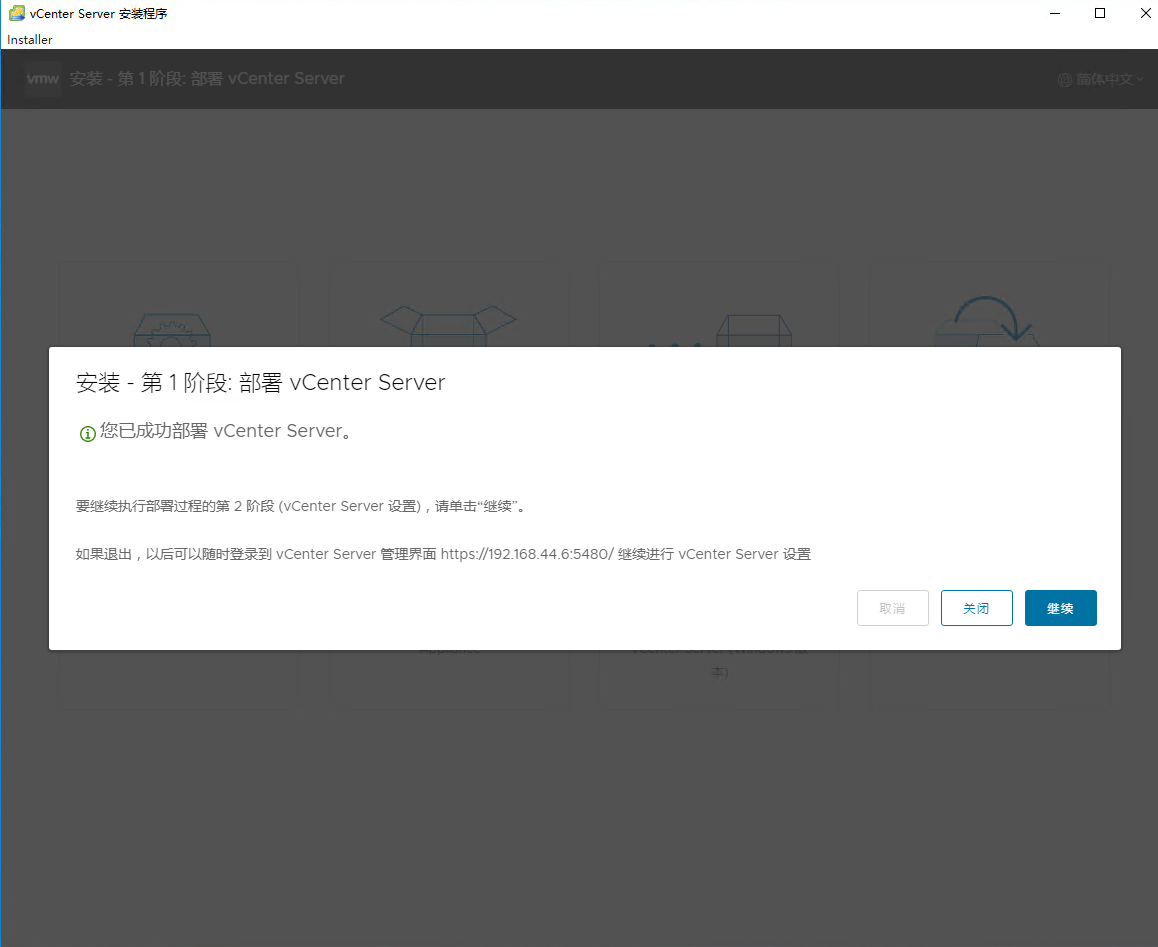
Task: Click the 关闭 button in dialog
Action: tap(976, 608)
